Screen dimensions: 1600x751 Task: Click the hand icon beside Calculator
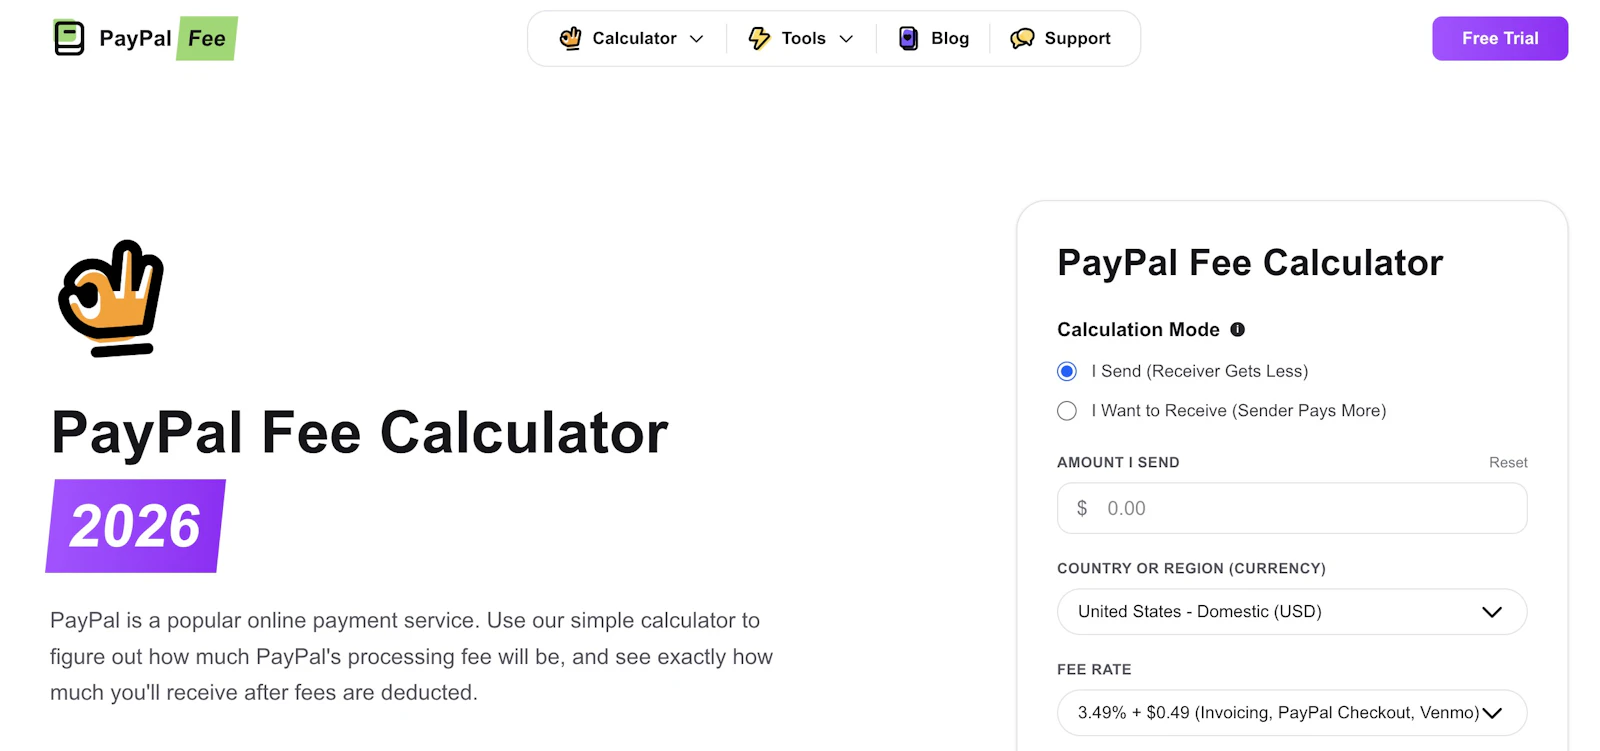click(x=570, y=38)
